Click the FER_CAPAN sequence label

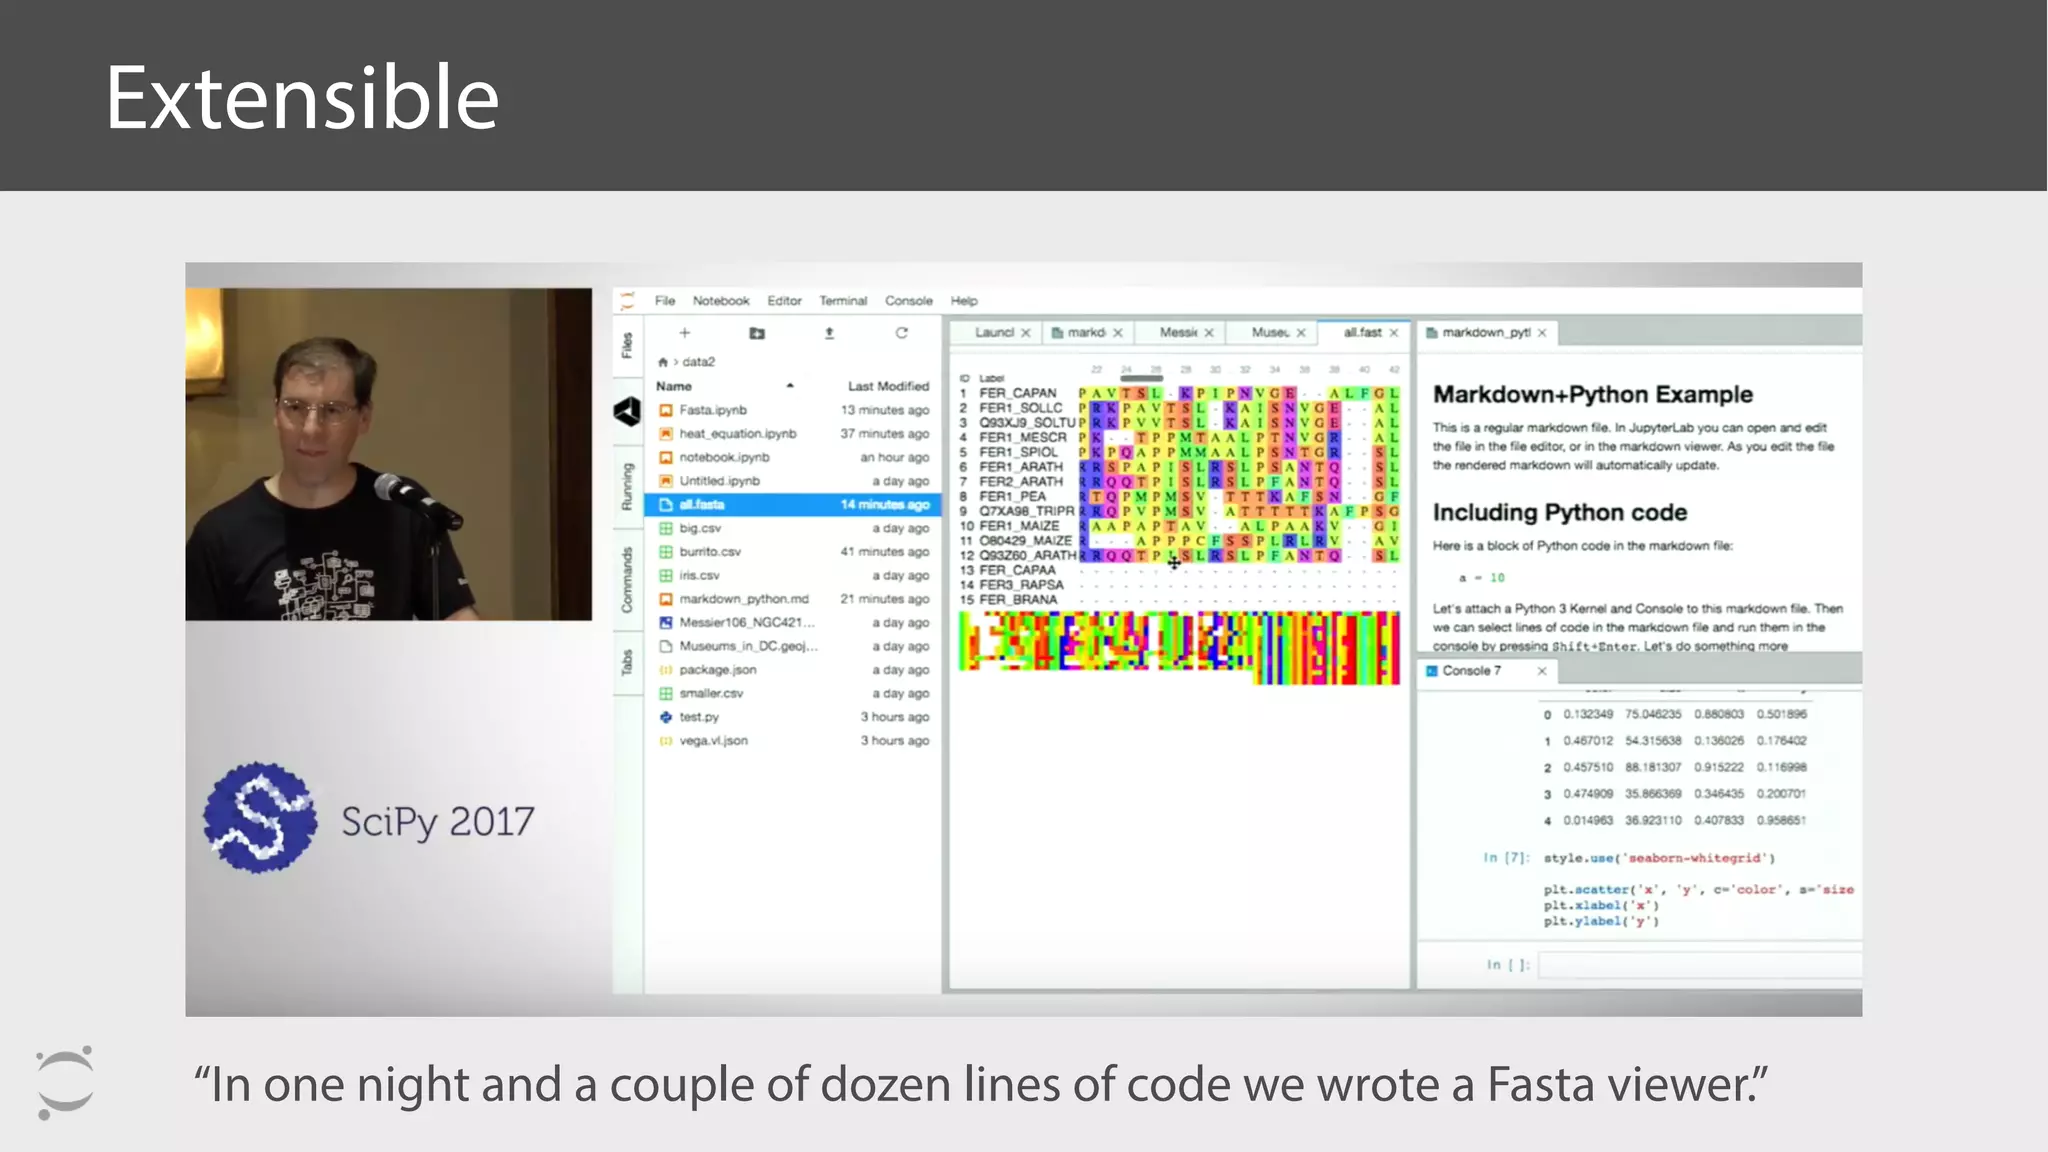1017,393
